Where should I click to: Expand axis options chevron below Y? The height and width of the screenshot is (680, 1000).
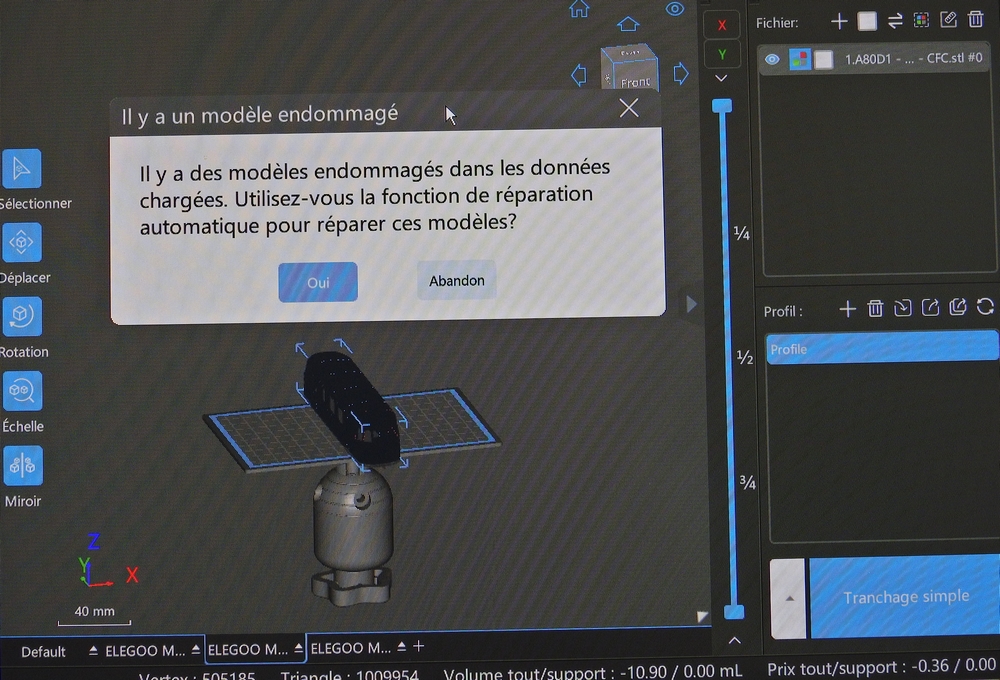(x=721, y=78)
